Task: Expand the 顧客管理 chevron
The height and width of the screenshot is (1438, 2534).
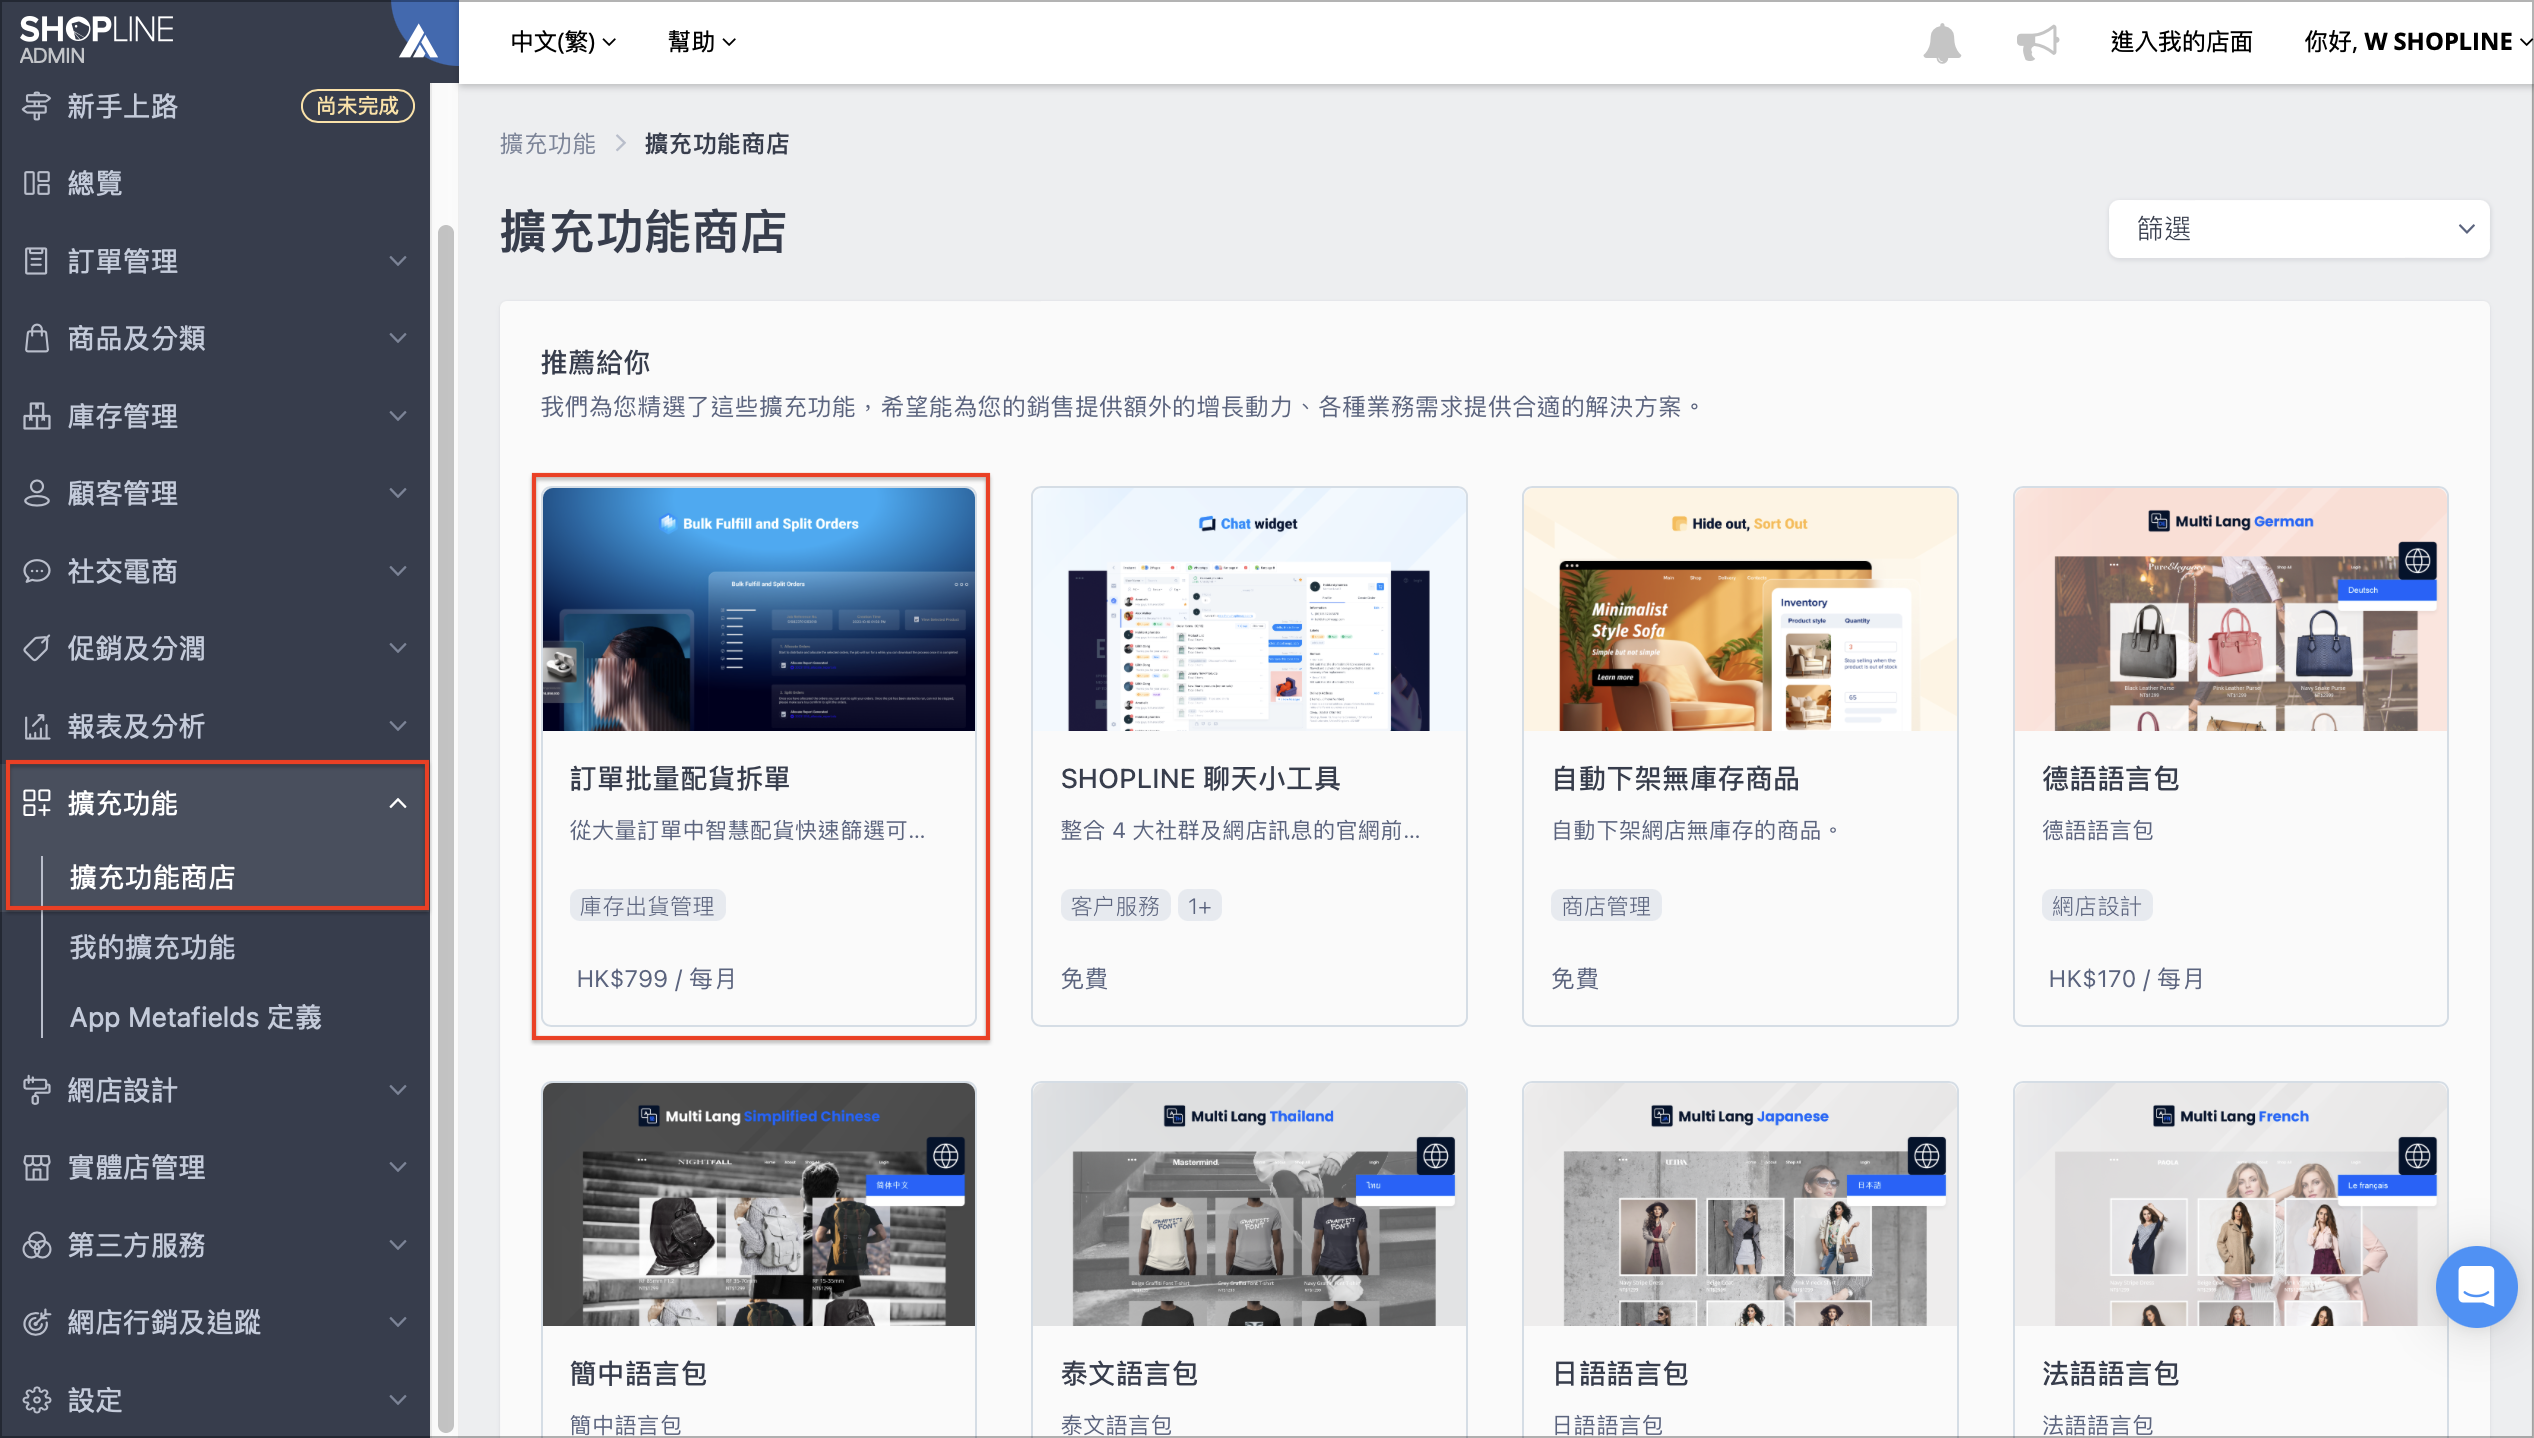Action: [398, 493]
